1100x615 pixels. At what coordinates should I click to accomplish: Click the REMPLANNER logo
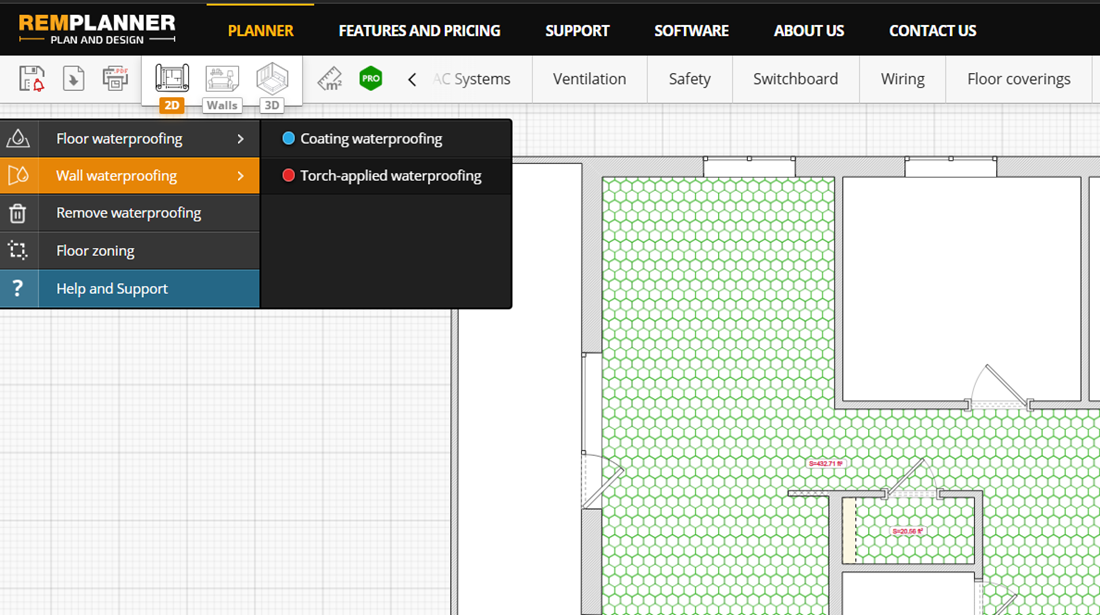click(x=97, y=29)
